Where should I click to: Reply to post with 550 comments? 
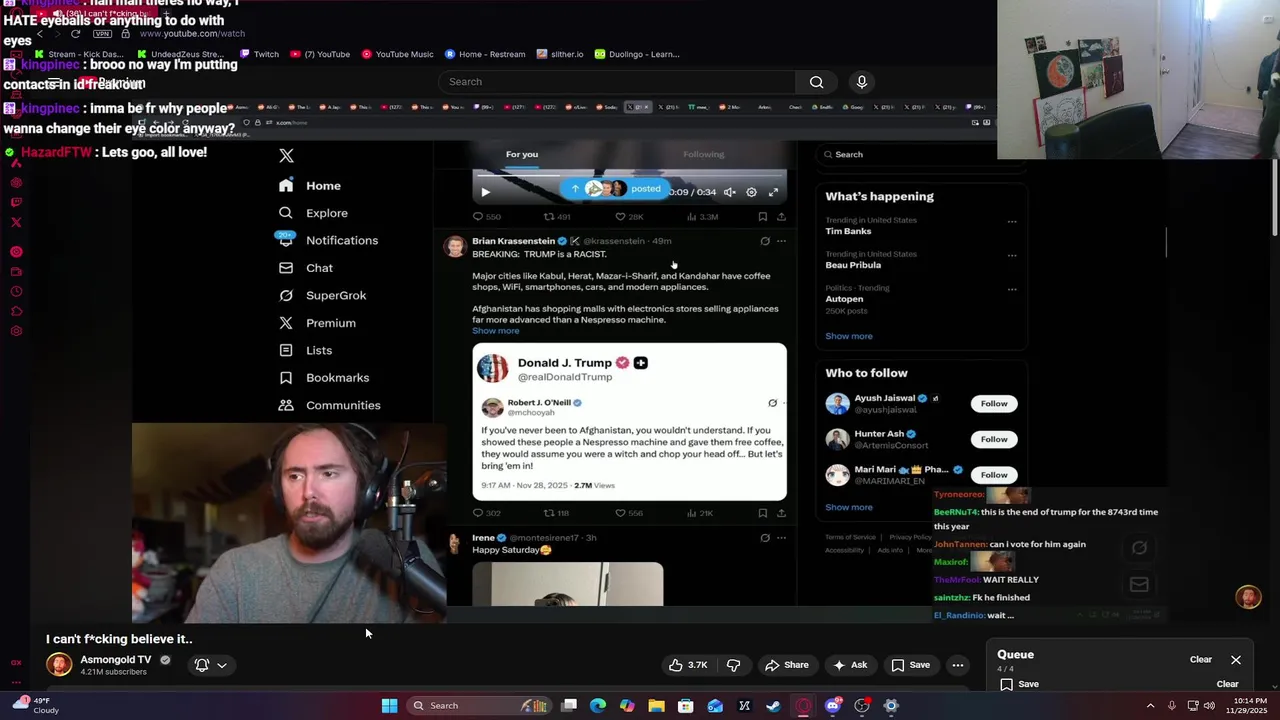(486, 217)
